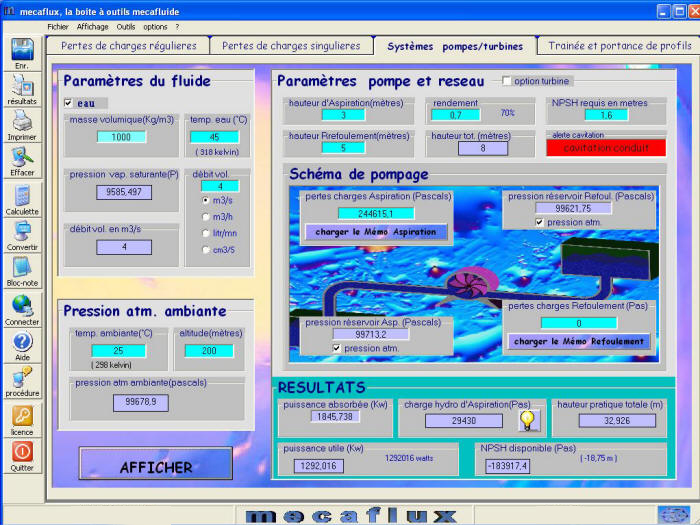
Task: Open the ? help menu
Action: click(x=177, y=27)
